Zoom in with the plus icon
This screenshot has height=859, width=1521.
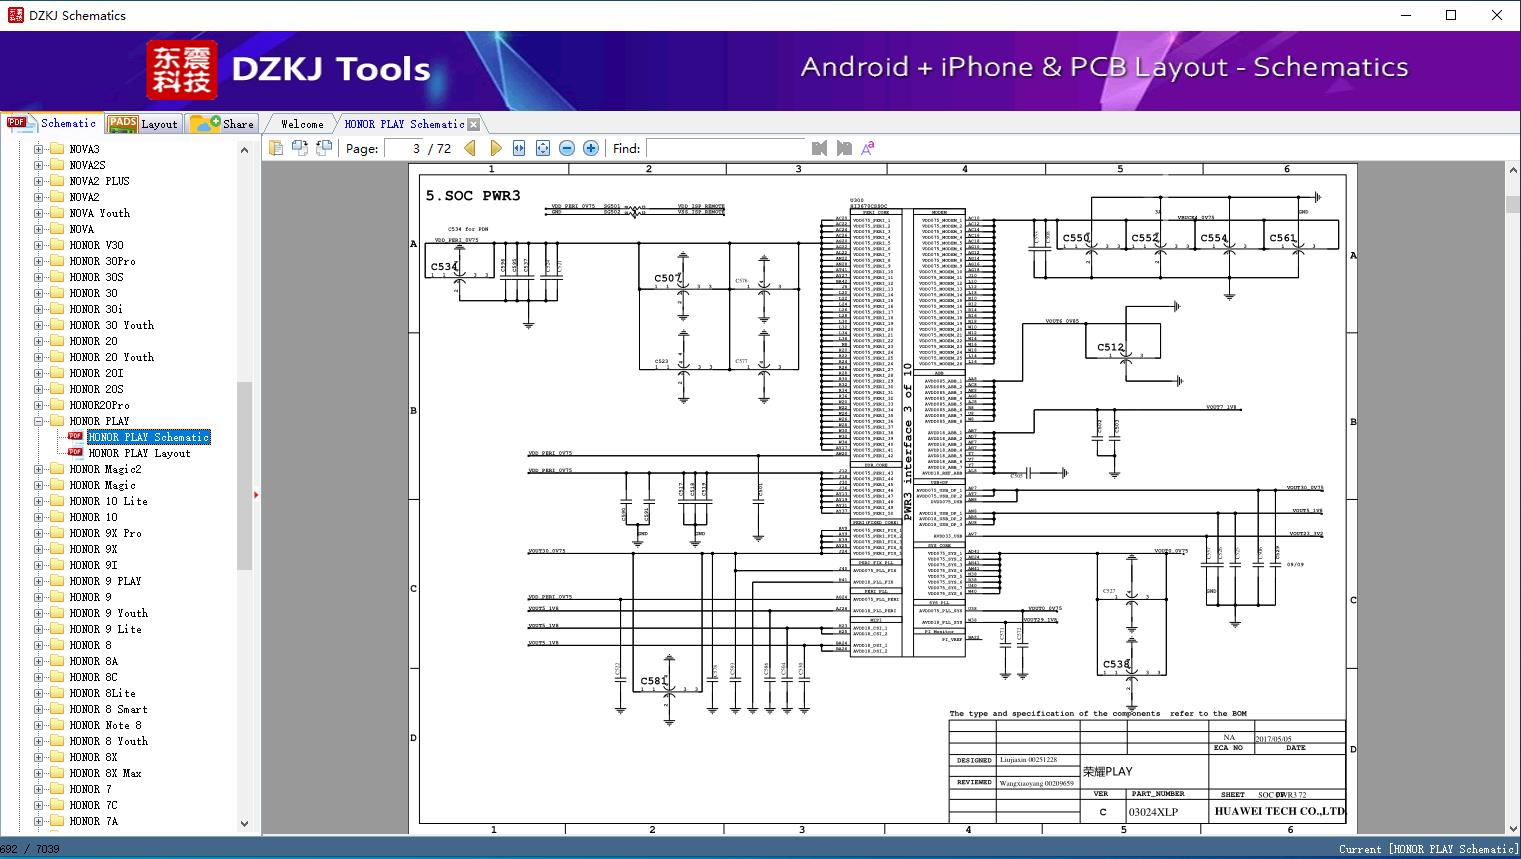click(591, 148)
